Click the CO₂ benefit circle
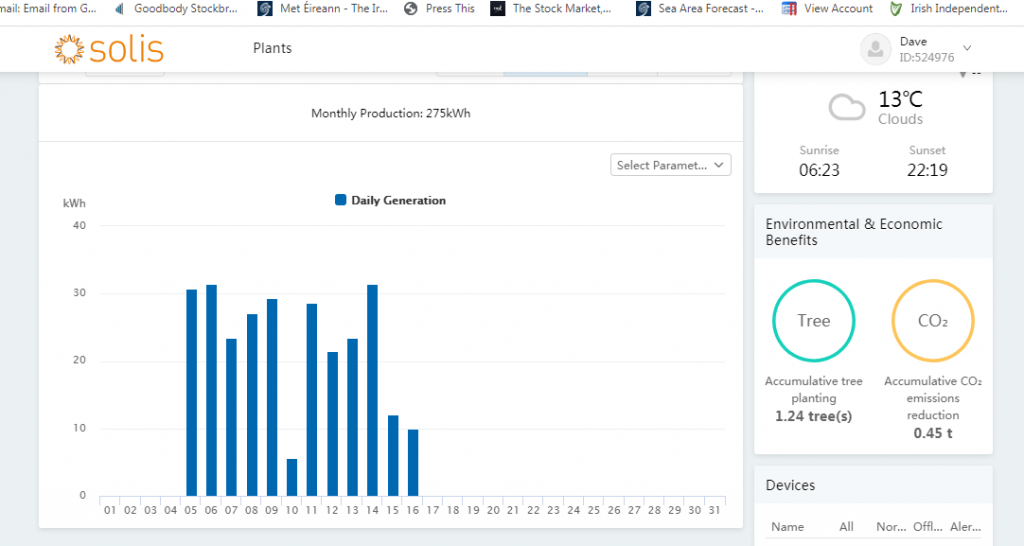 coord(932,321)
